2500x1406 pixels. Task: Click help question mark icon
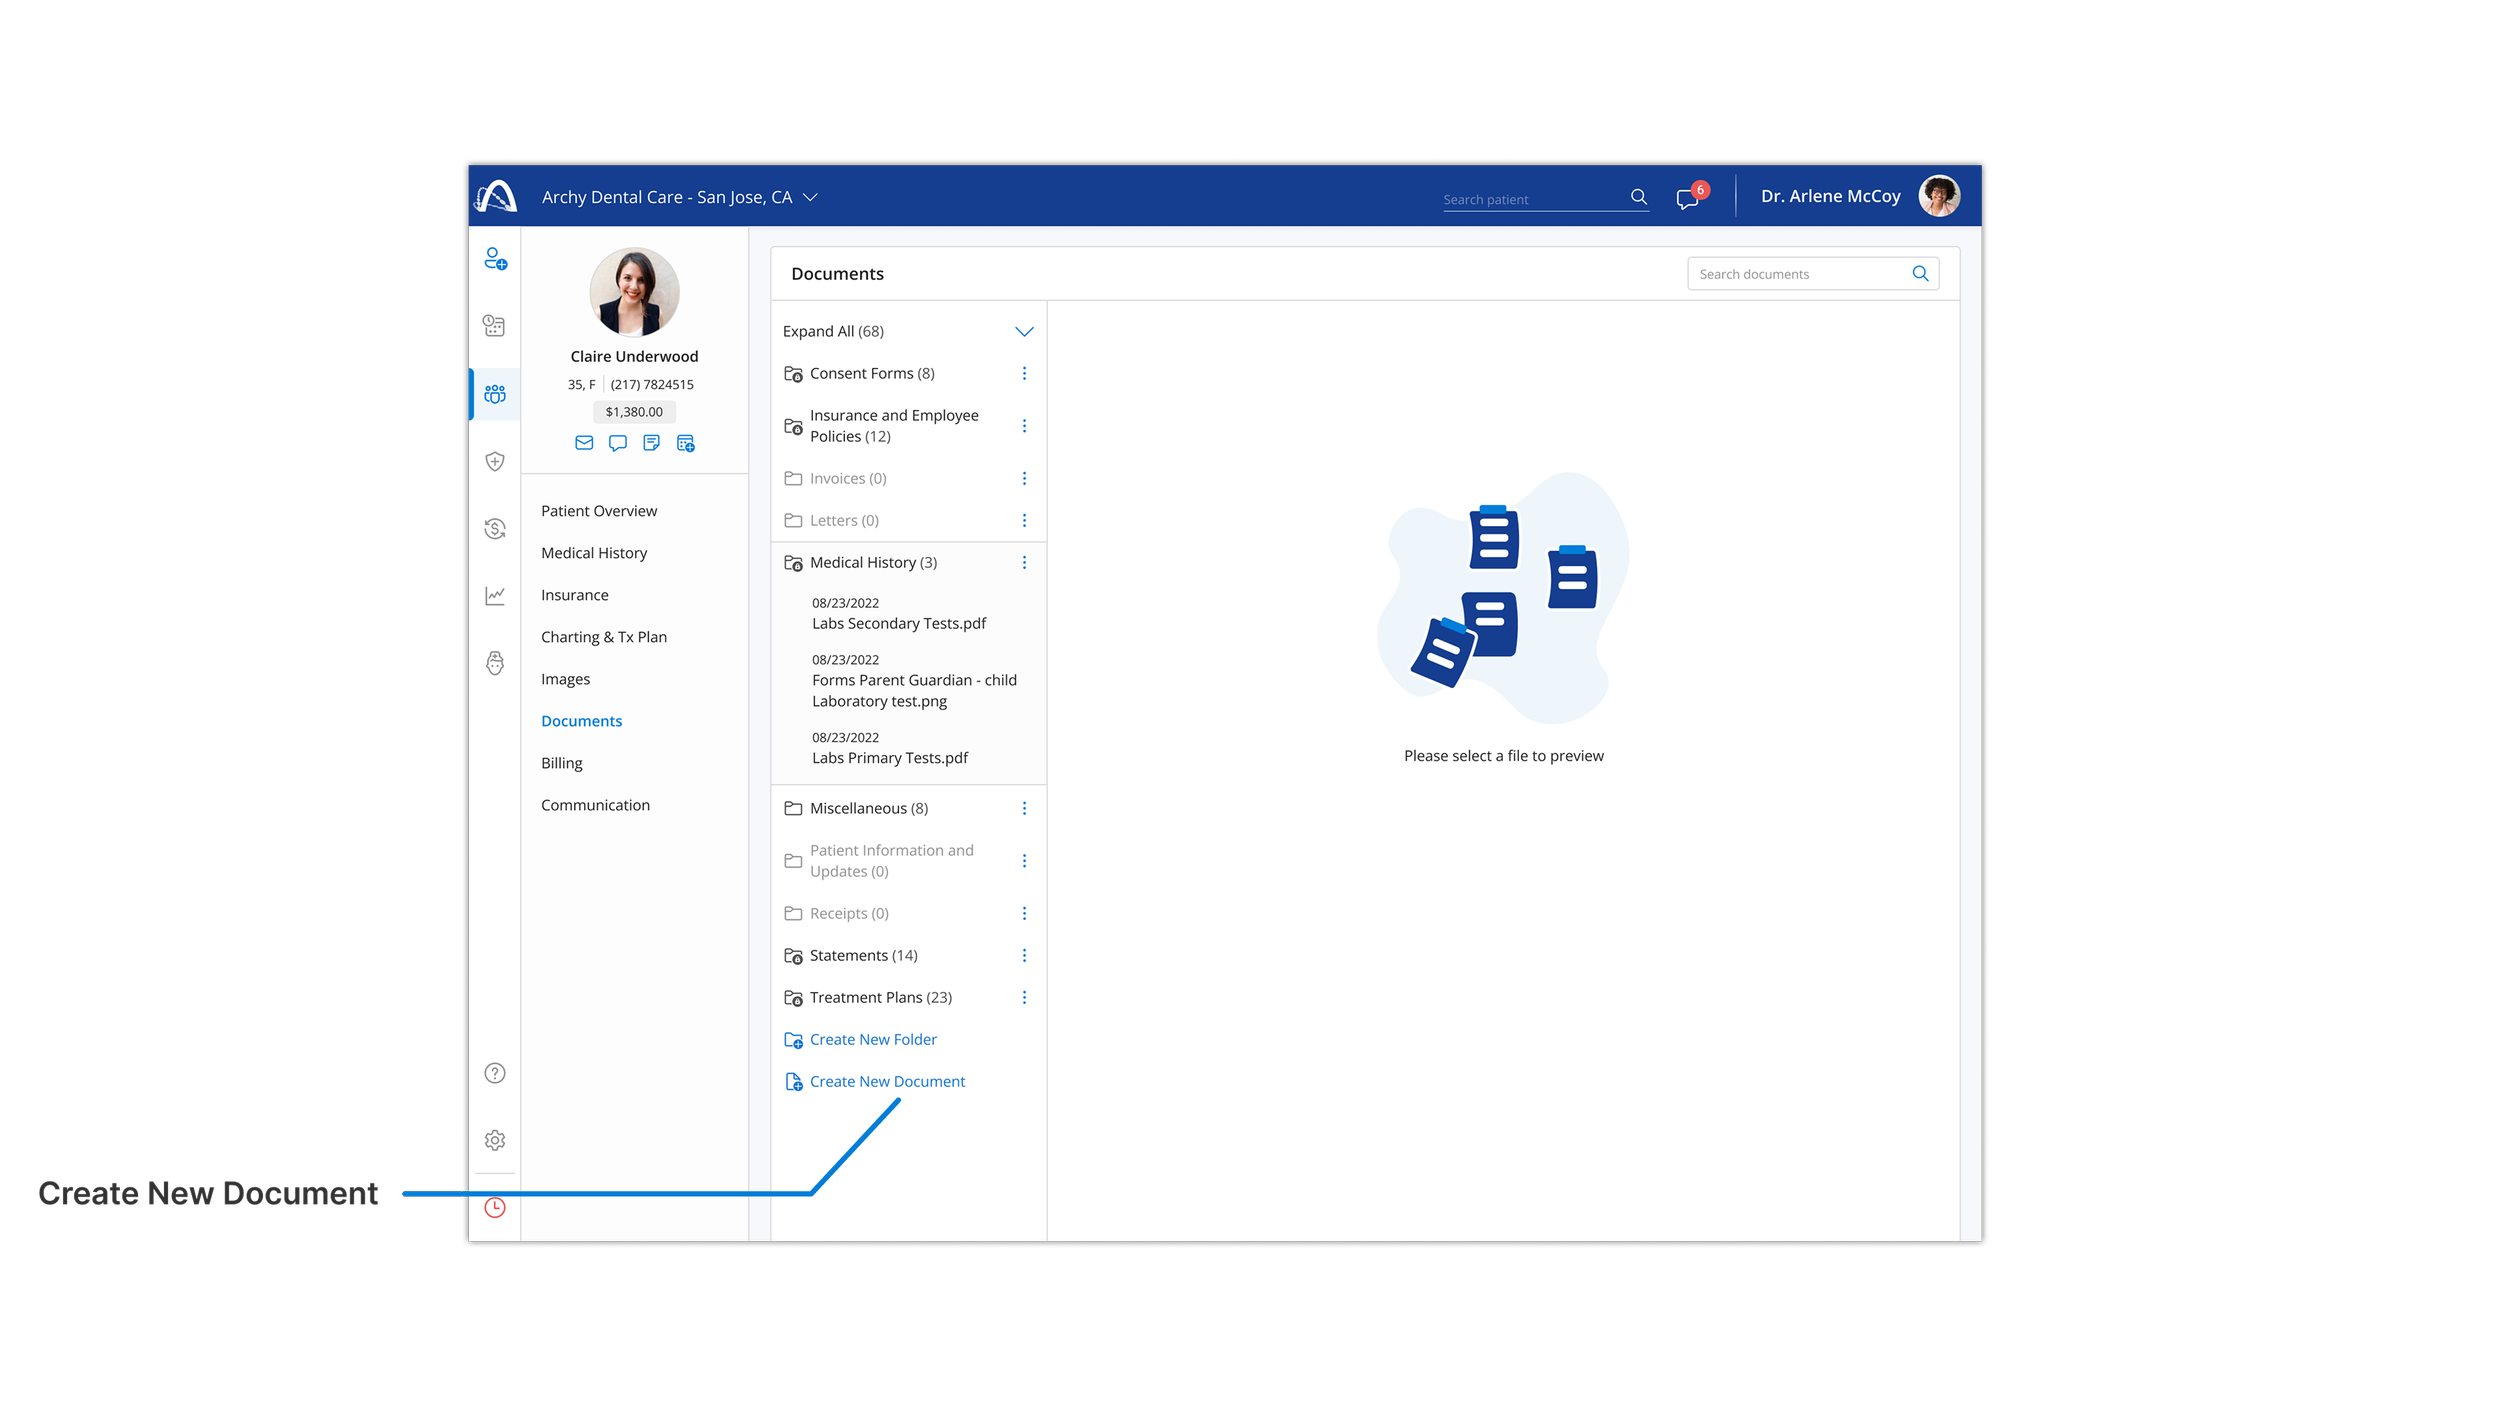click(x=495, y=1073)
